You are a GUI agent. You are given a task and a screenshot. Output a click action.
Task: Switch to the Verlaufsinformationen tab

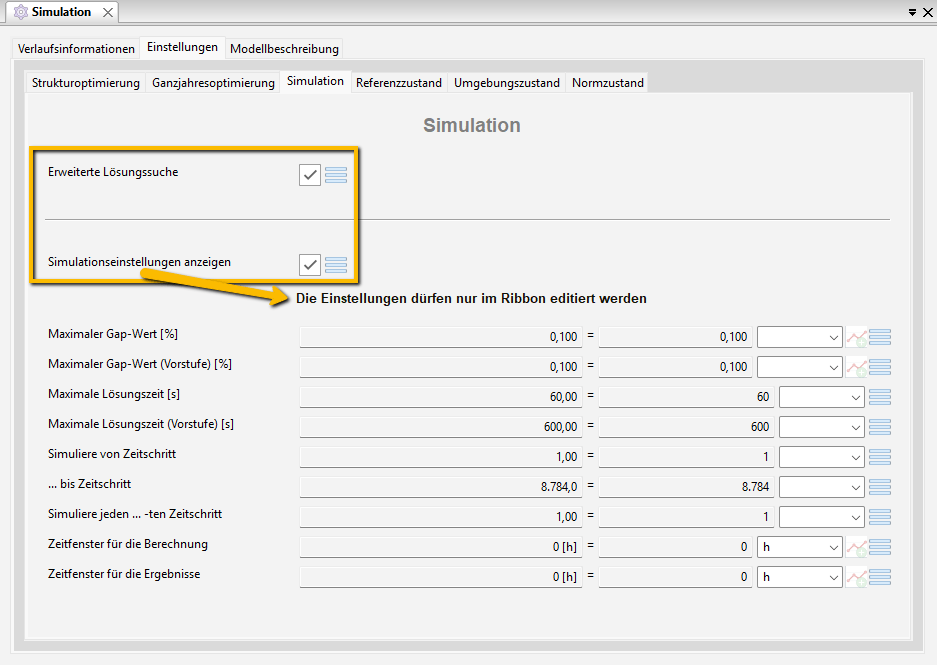click(x=76, y=48)
